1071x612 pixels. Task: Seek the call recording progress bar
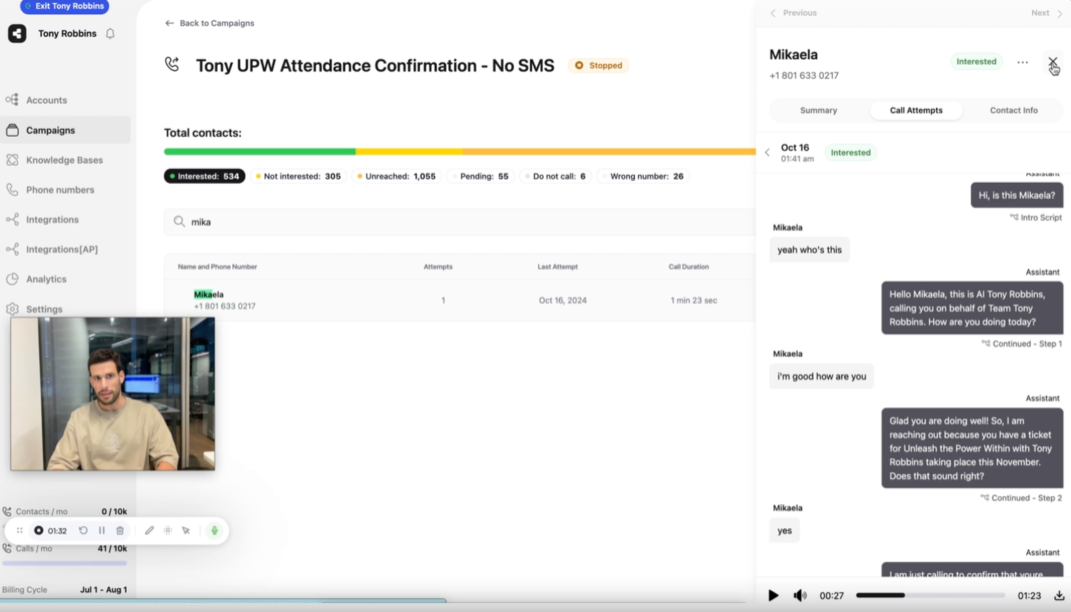[930, 596]
